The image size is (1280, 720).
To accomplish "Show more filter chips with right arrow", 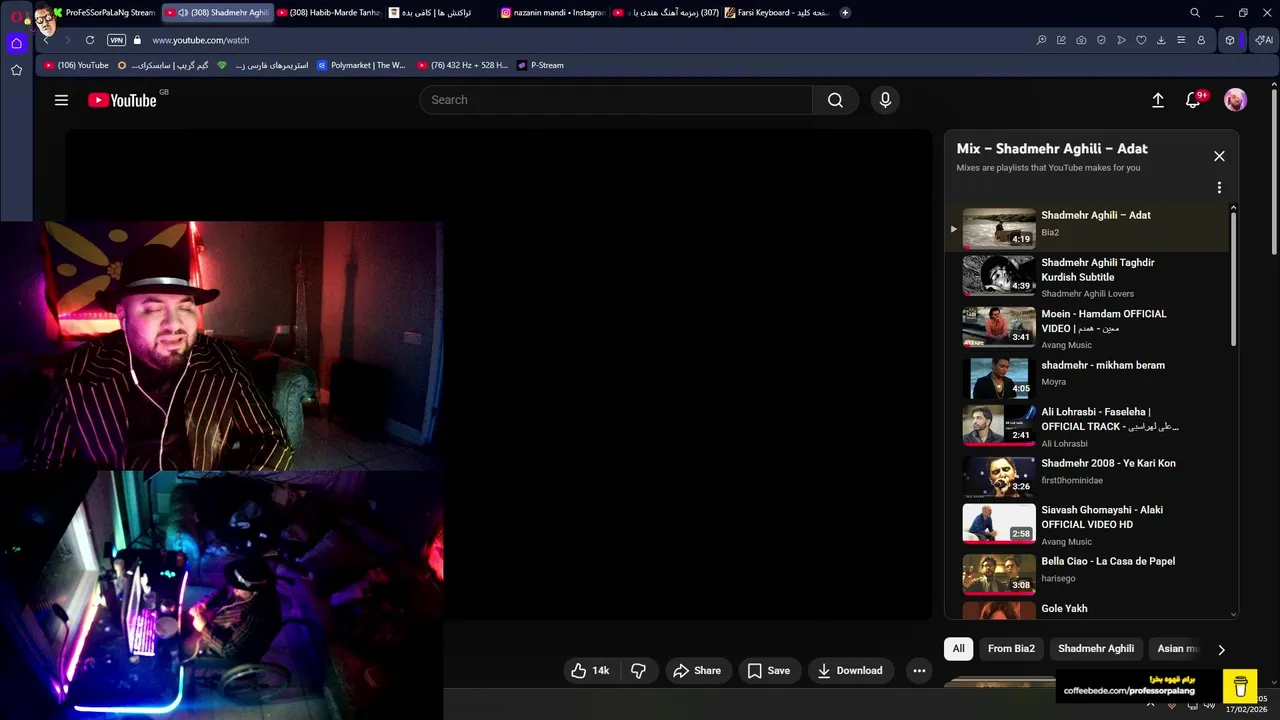I will pyautogui.click(x=1221, y=650).
